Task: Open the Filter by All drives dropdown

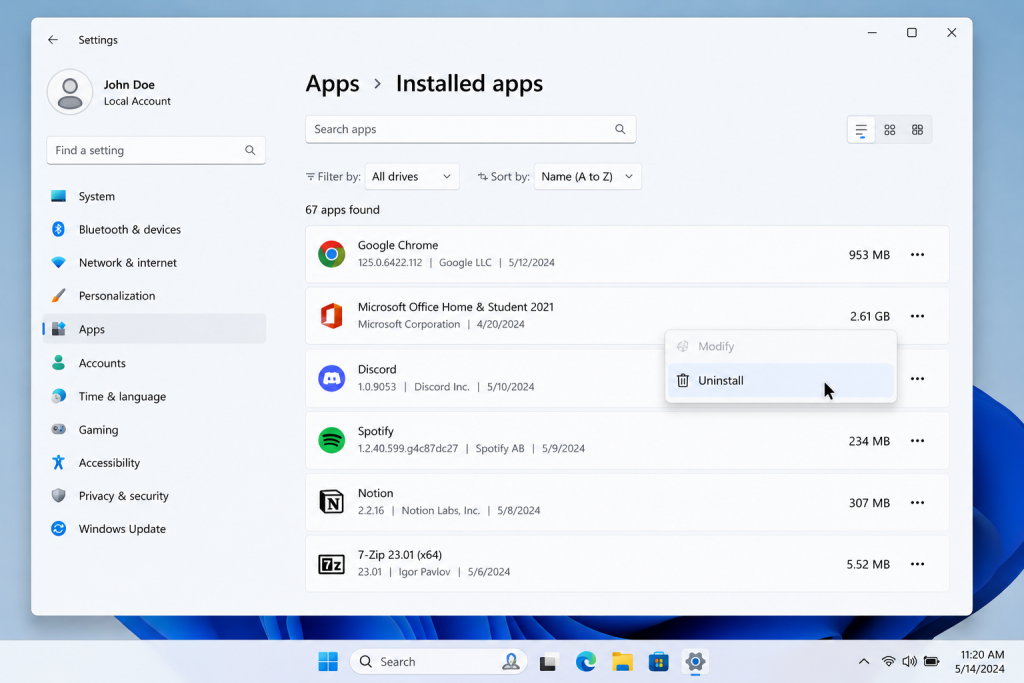Action: pos(412,176)
